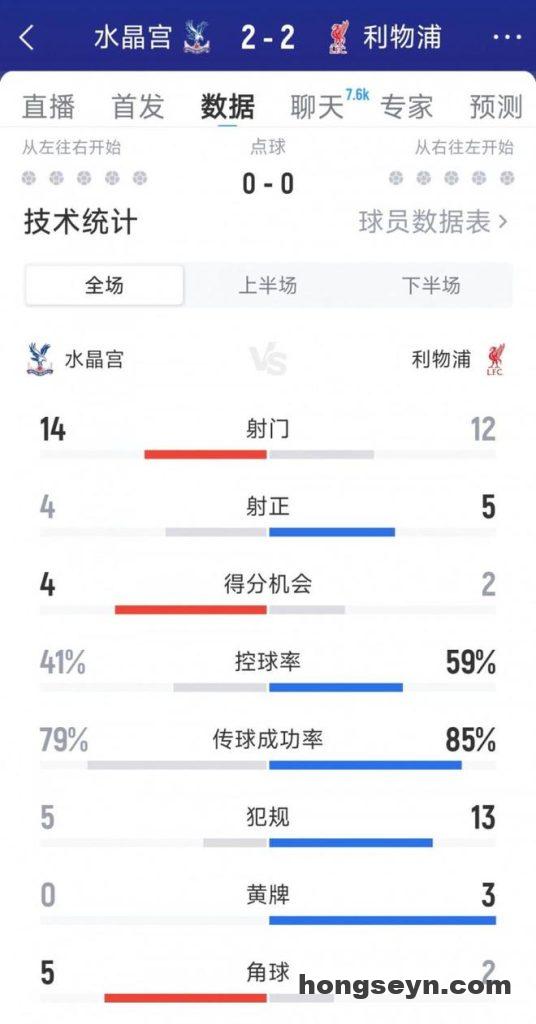The height and width of the screenshot is (1024, 536).
Task: Switch stats to 下半场 second half
Action: click(431, 285)
